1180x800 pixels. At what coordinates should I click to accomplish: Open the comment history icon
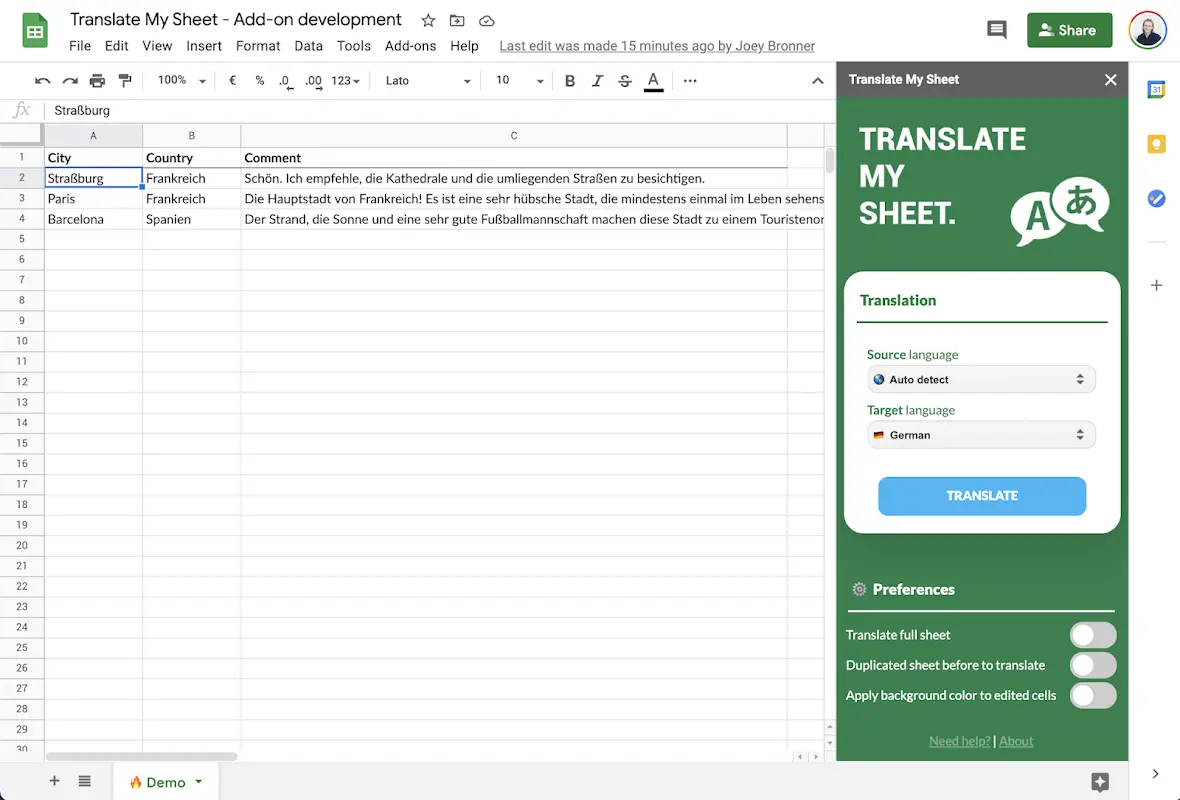[996, 30]
